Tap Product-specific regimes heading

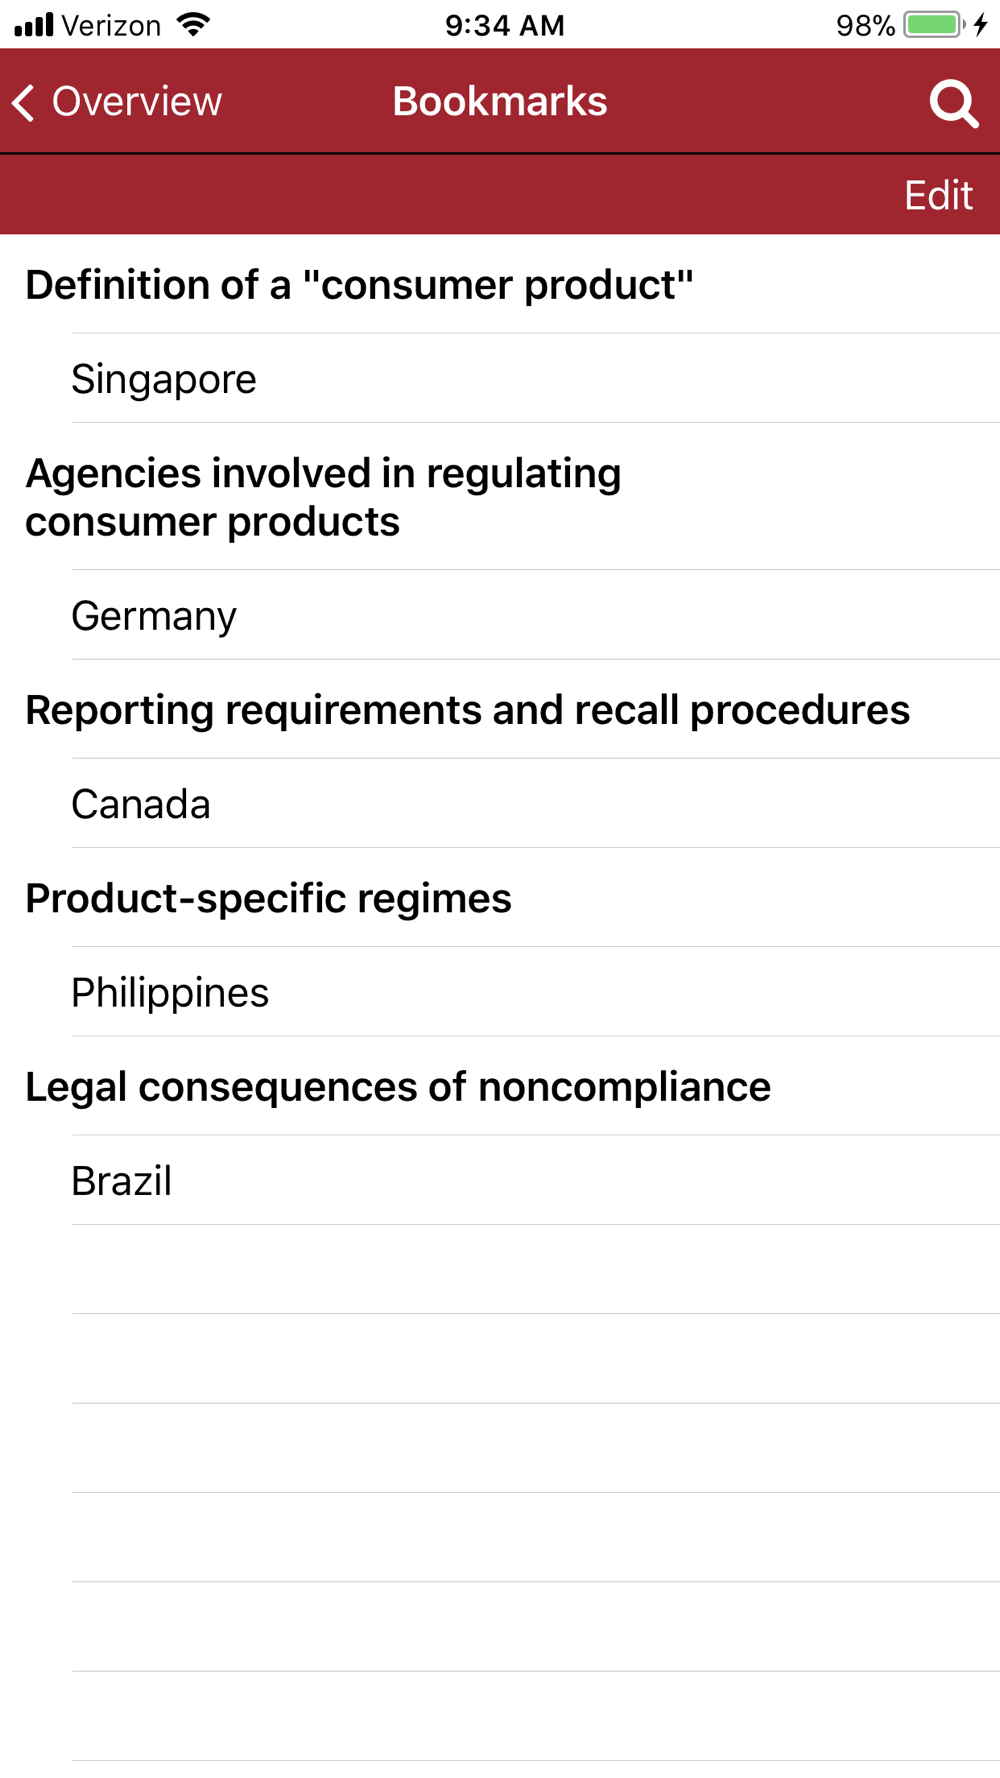(x=268, y=898)
